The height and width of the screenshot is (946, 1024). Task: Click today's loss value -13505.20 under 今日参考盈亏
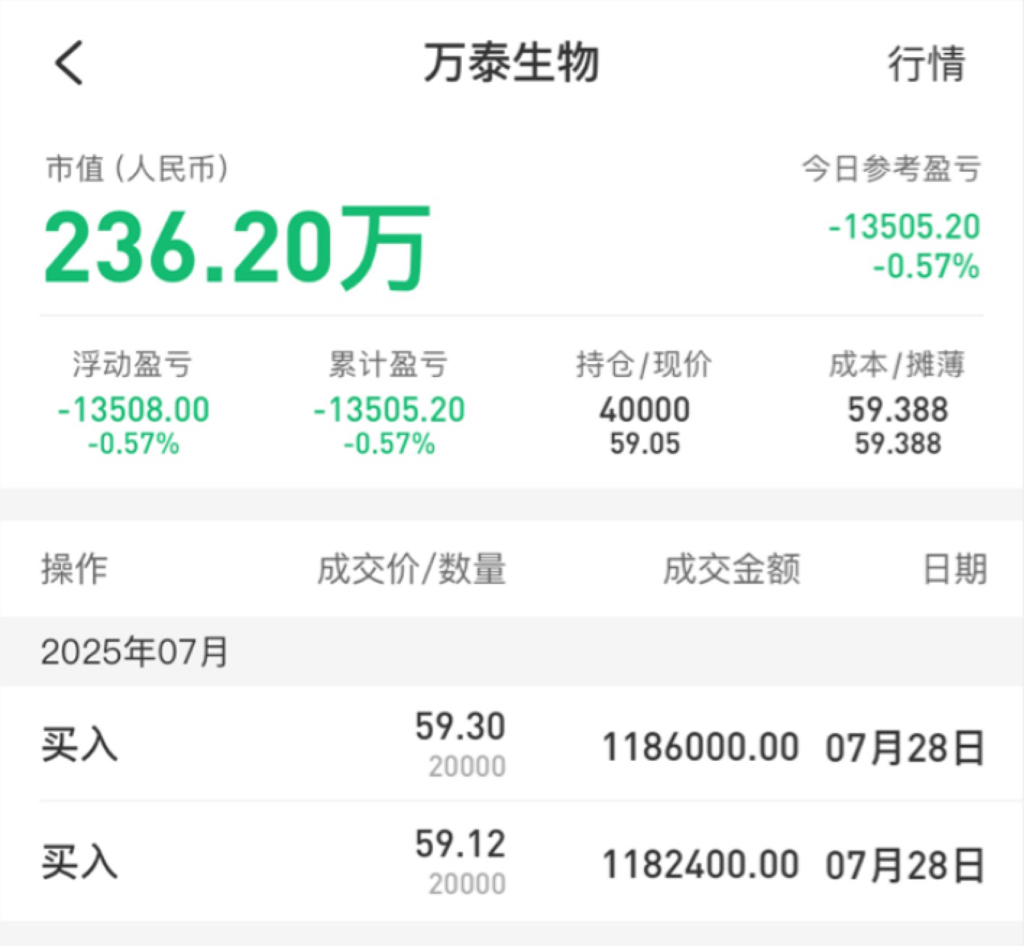(x=904, y=227)
